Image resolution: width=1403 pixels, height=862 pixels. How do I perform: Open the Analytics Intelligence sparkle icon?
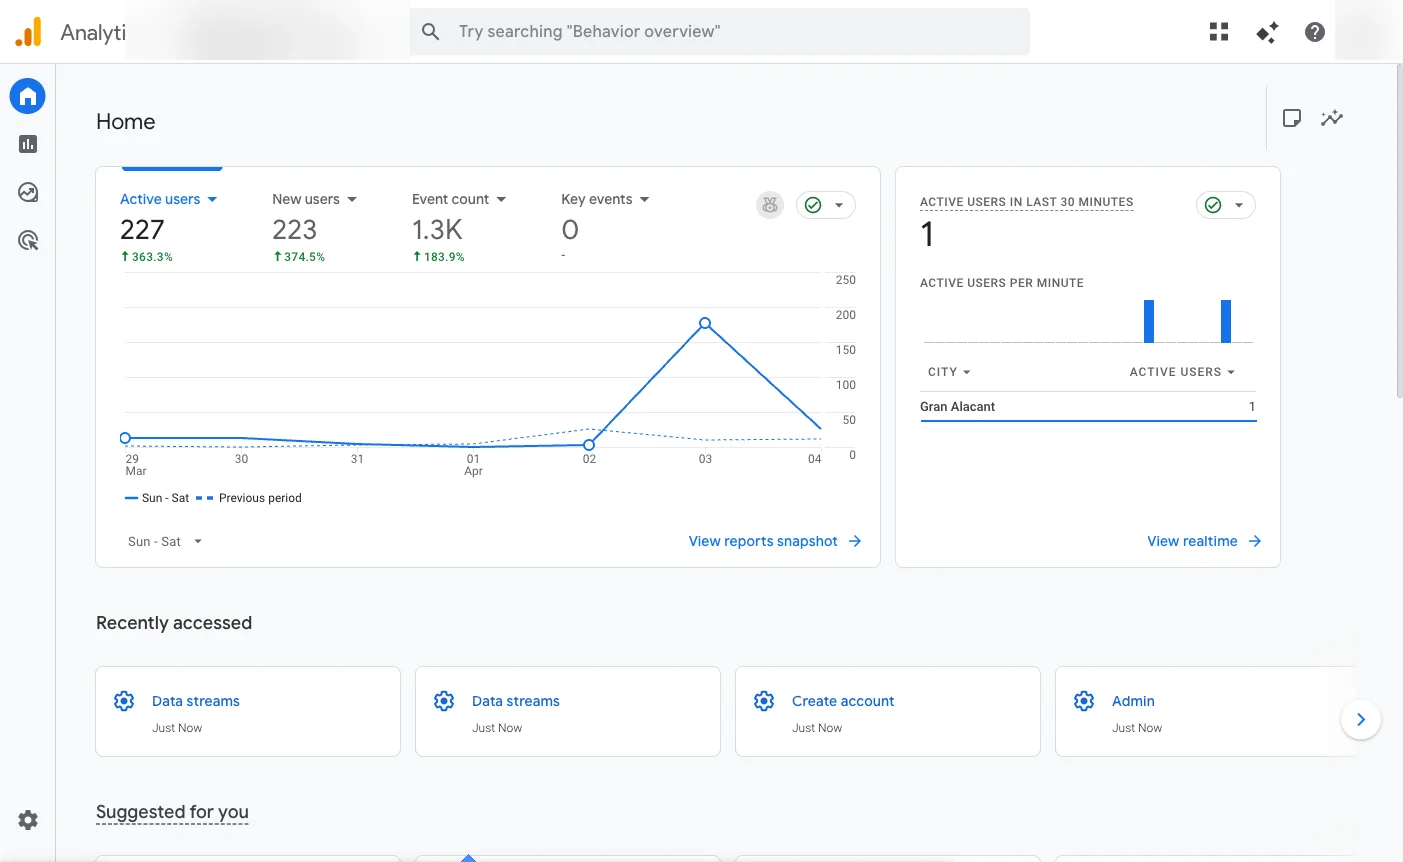[x=1266, y=31]
